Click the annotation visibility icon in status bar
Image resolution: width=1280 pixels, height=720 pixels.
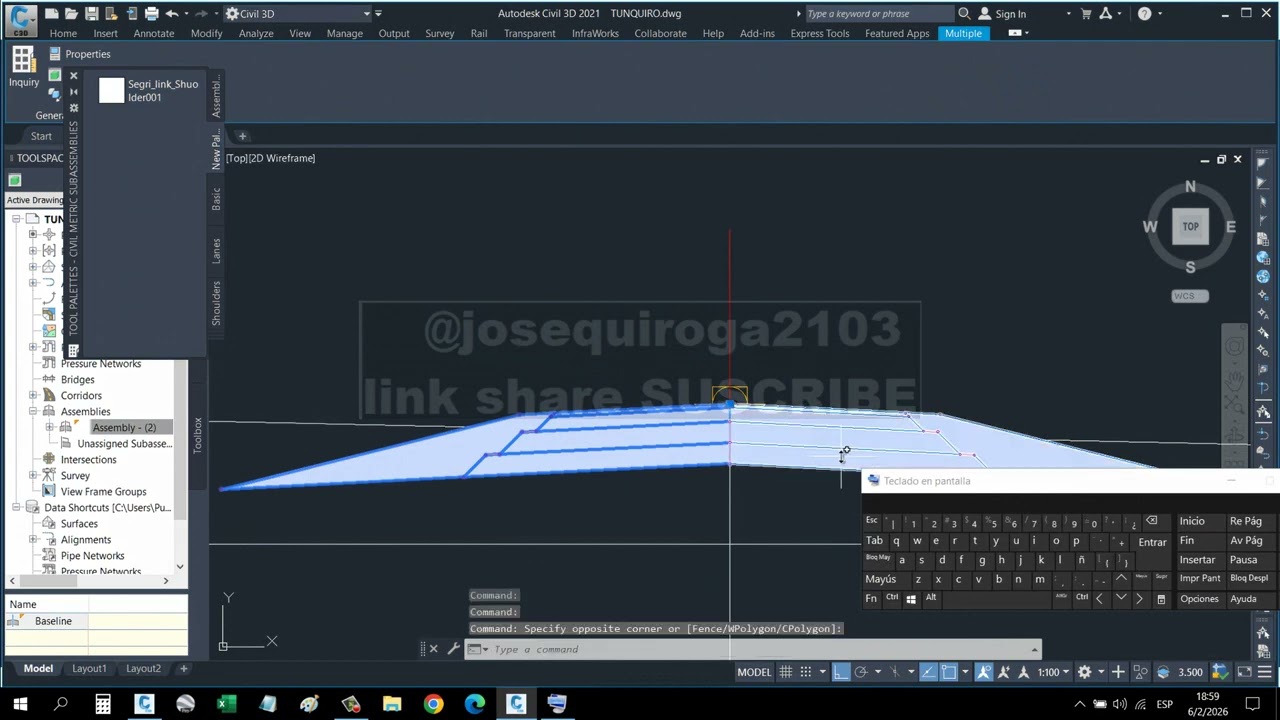pyautogui.click(x=983, y=672)
